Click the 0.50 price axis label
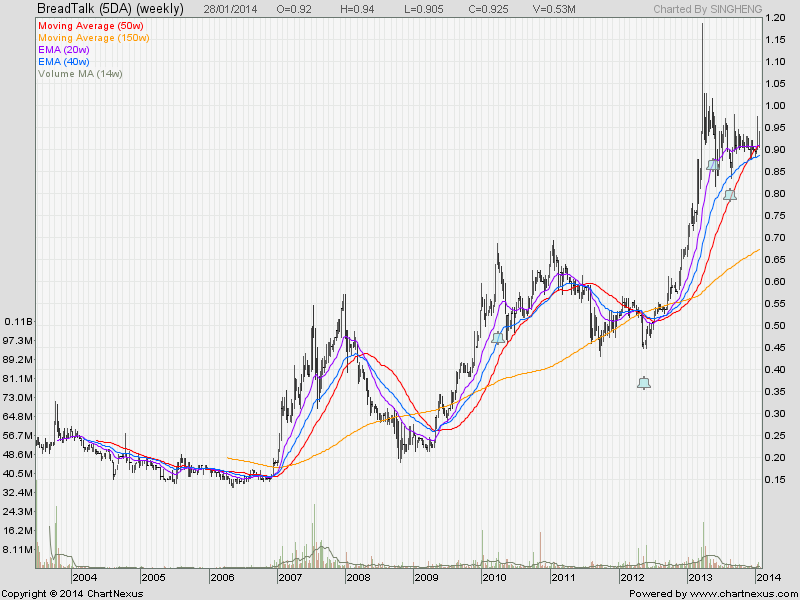800x600 pixels. pos(775,326)
